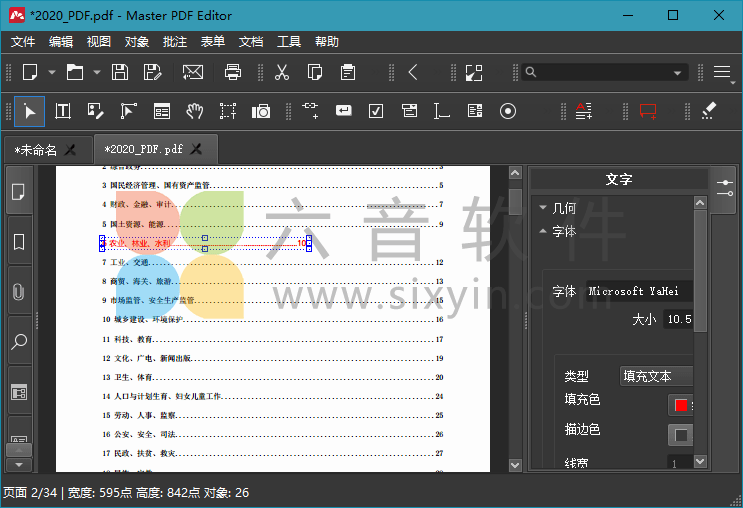Expand the recent files dropdown arrow
The image size is (743, 508).
(97, 73)
